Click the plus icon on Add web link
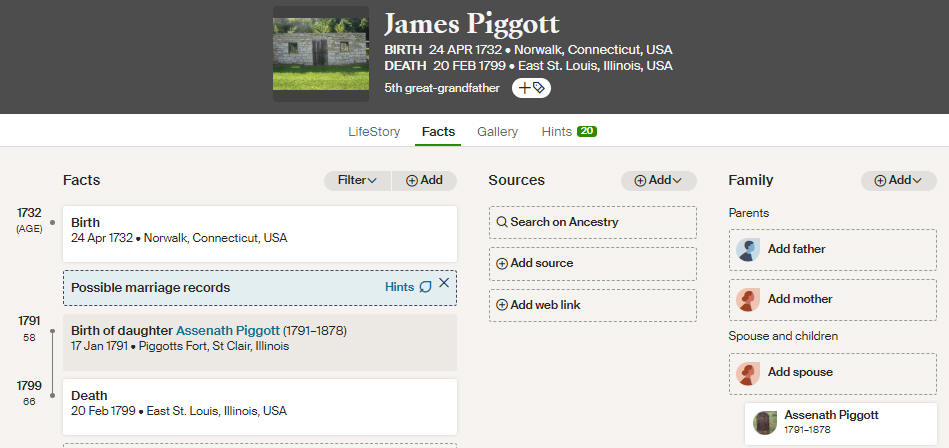The height and width of the screenshot is (448, 949). tap(502, 305)
